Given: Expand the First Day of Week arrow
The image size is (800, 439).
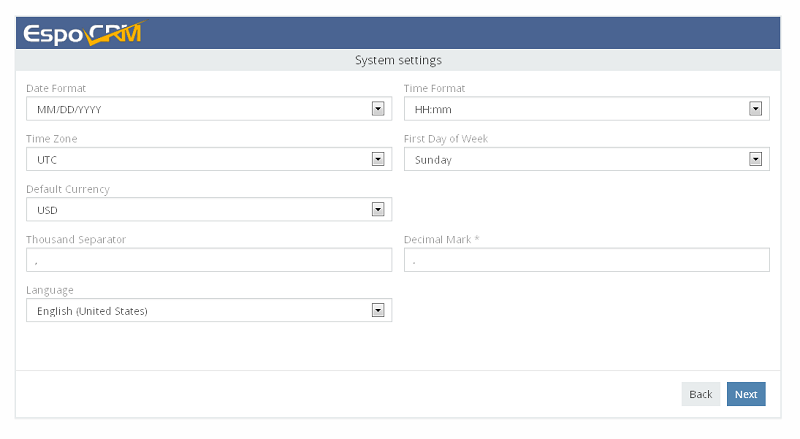Looking at the screenshot, I should pyautogui.click(x=755, y=159).
